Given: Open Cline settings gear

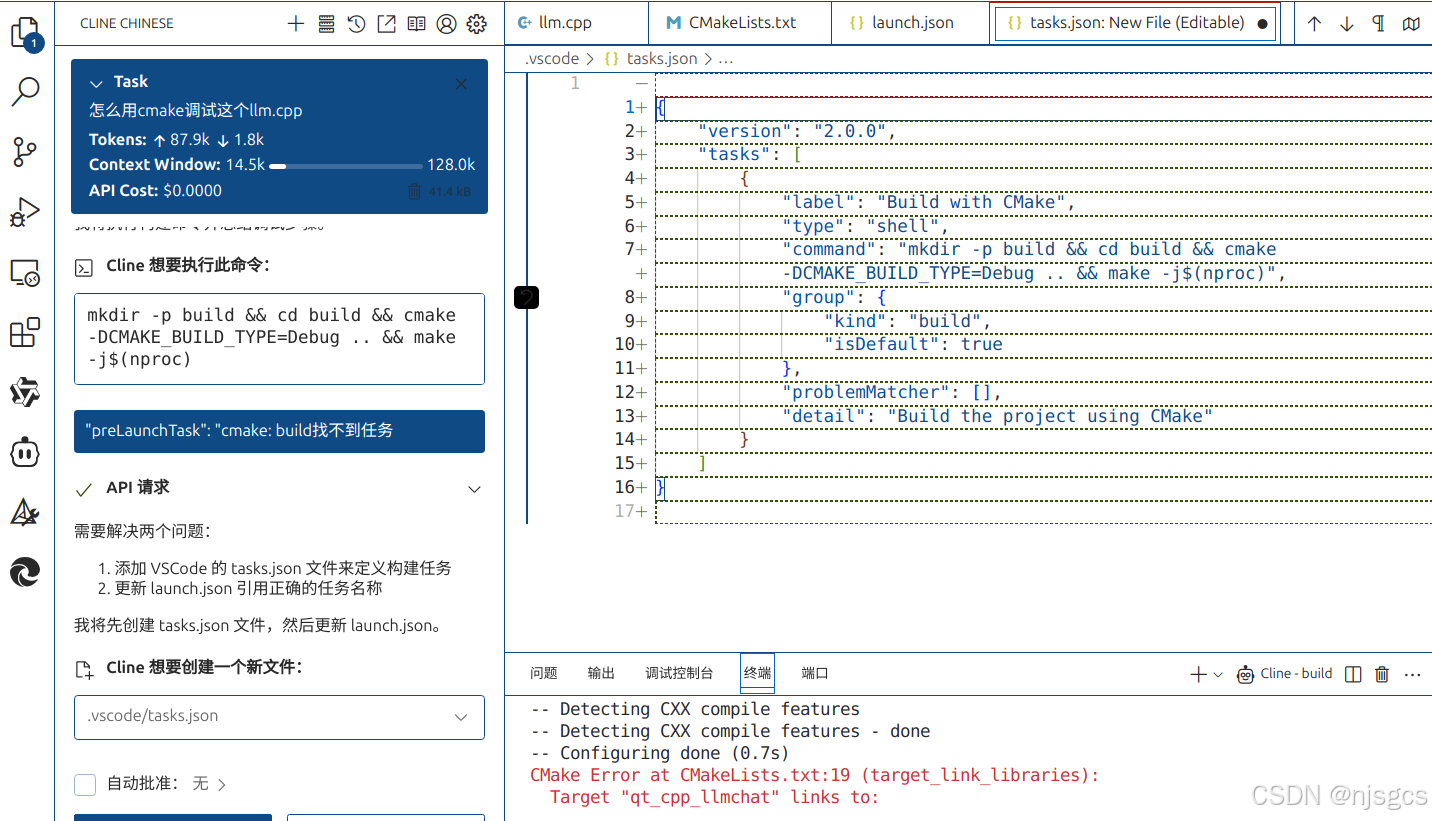Looking at the screenshot, I should coord(476,23).
